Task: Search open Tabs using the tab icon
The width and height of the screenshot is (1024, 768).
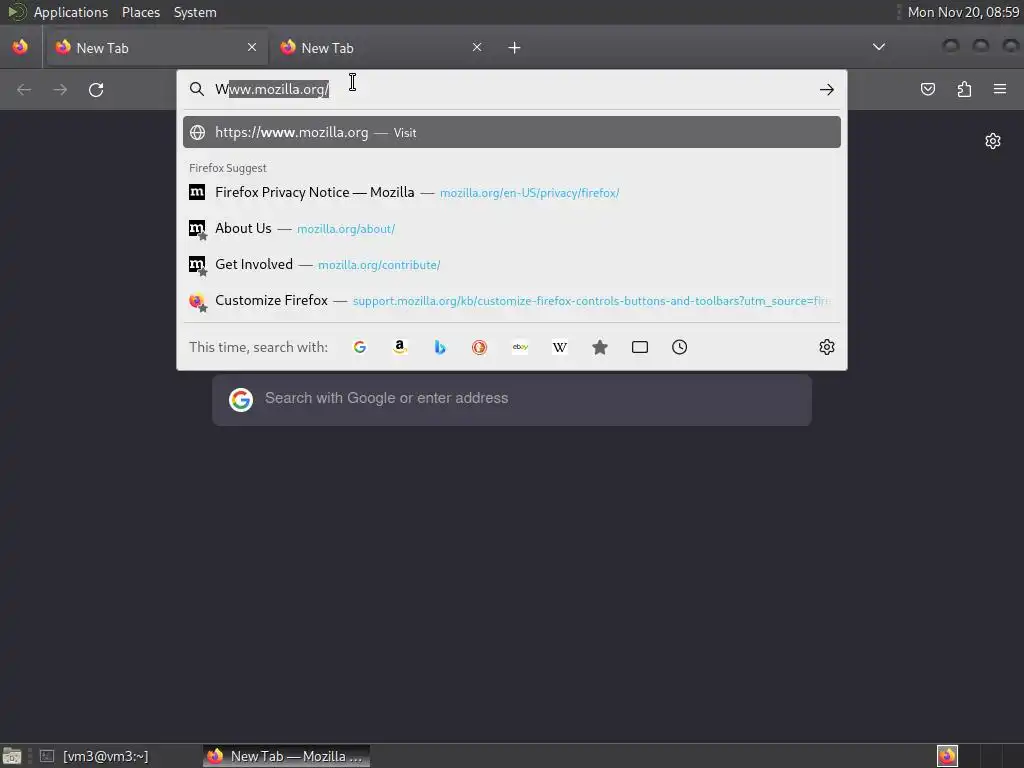Action: pyautogui.click(x=640, y=347)
